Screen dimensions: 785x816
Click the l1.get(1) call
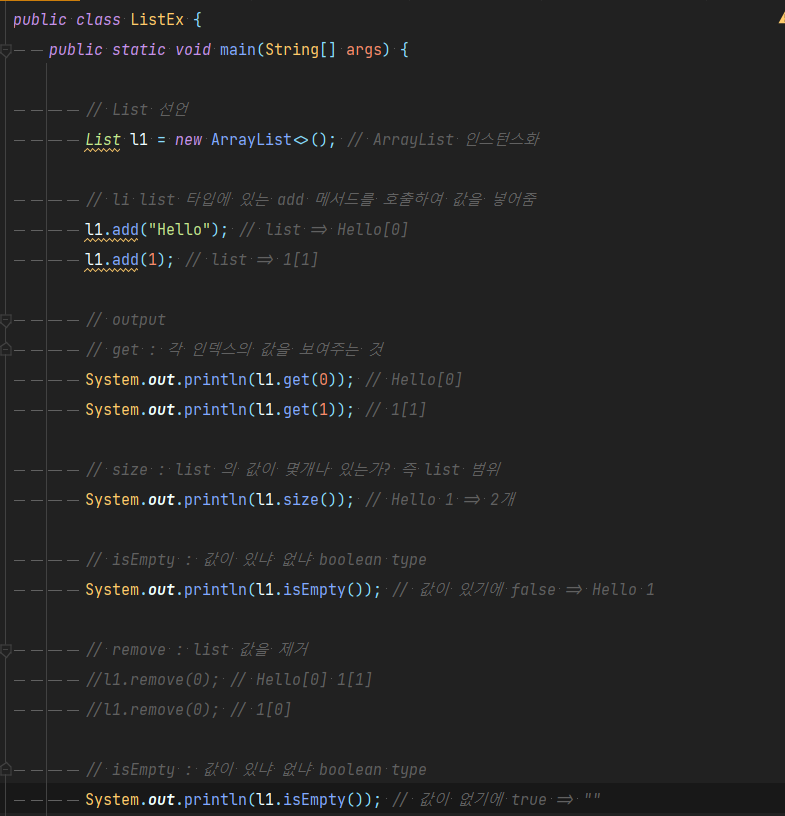coord(296,410)
